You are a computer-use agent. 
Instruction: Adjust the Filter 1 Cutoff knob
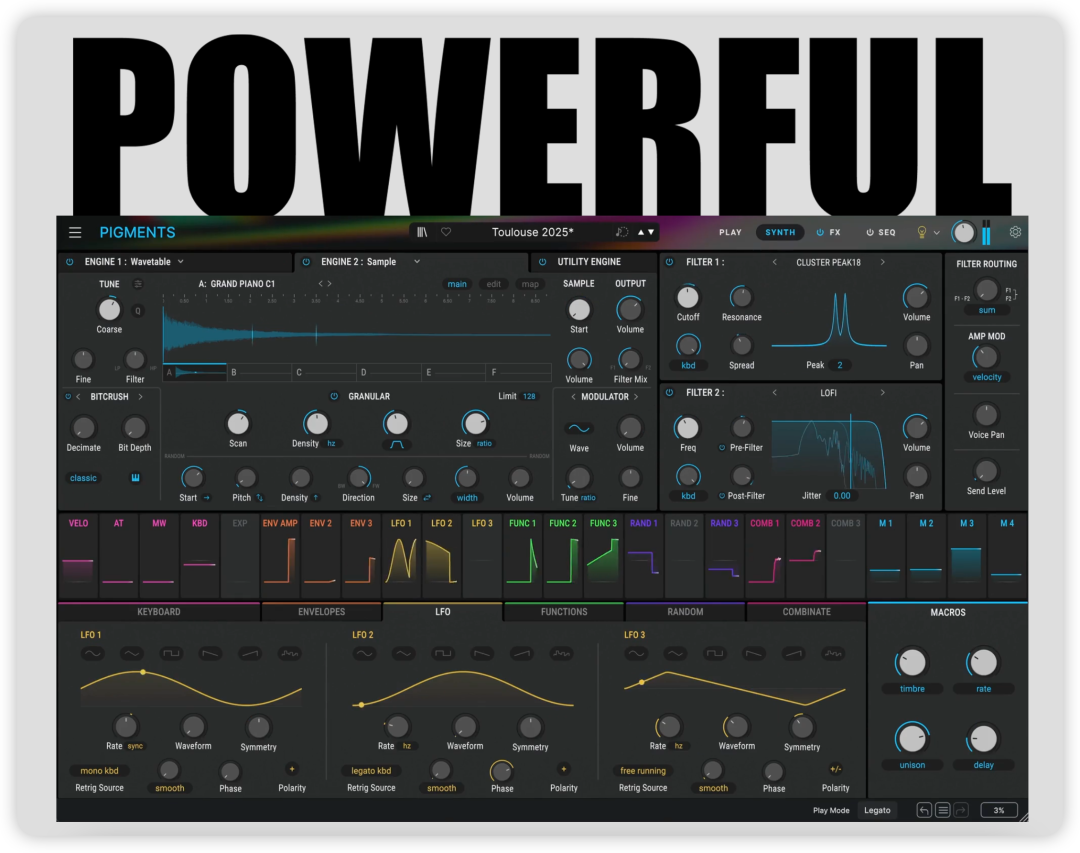pyautogui.click(x=687, y=297)
